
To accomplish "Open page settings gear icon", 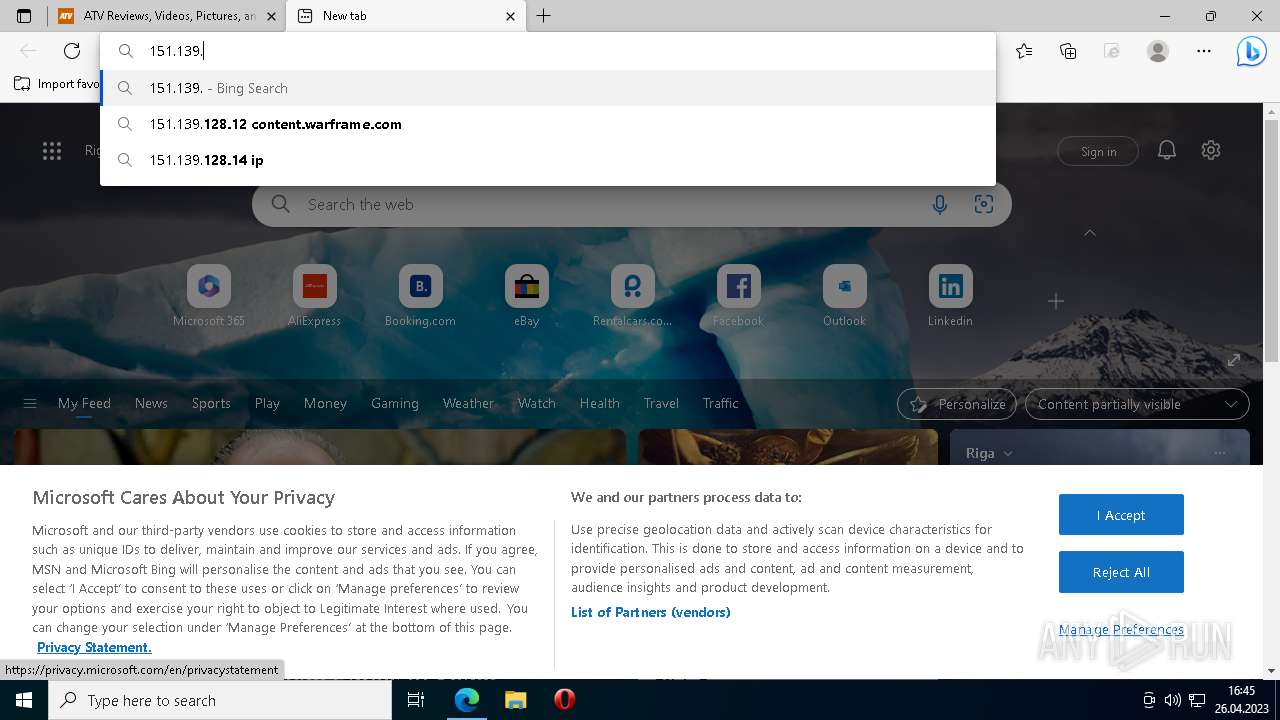I will (1211, 150).
